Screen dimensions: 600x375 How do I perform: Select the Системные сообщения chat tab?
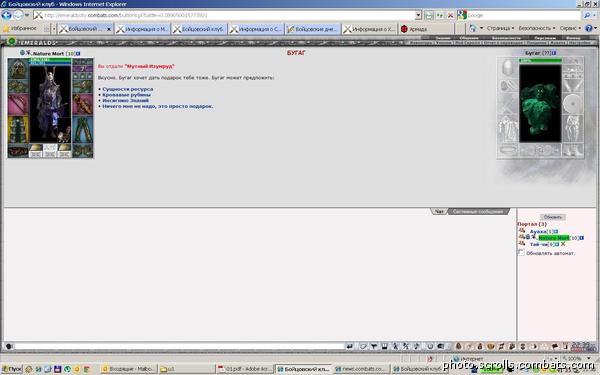pos(478,211)
